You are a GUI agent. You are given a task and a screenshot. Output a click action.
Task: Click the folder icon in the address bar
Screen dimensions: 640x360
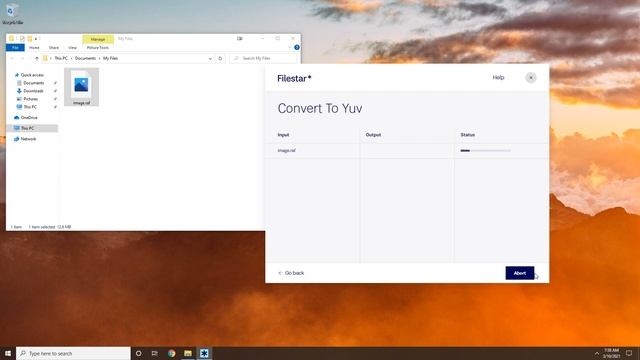(x=45, y=59)
